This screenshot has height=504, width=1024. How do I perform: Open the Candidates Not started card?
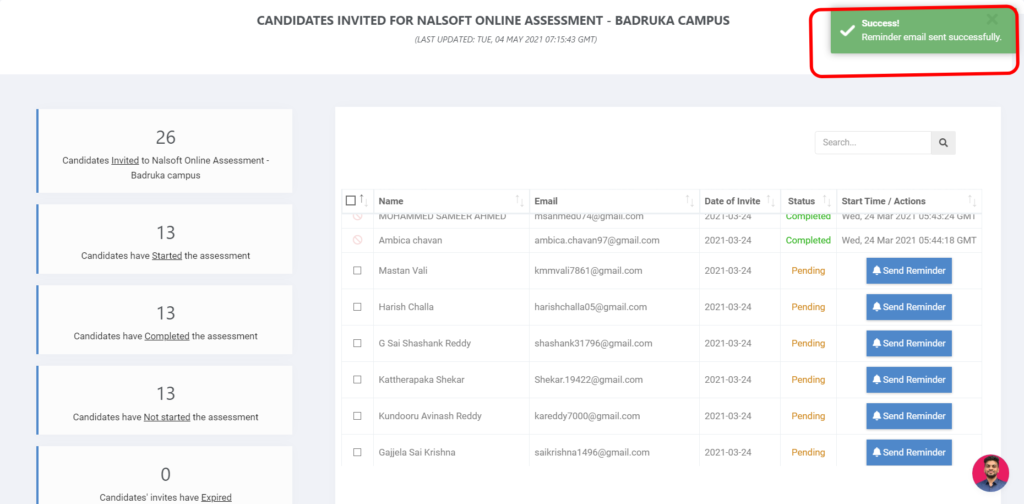click(x=165, y=400)
